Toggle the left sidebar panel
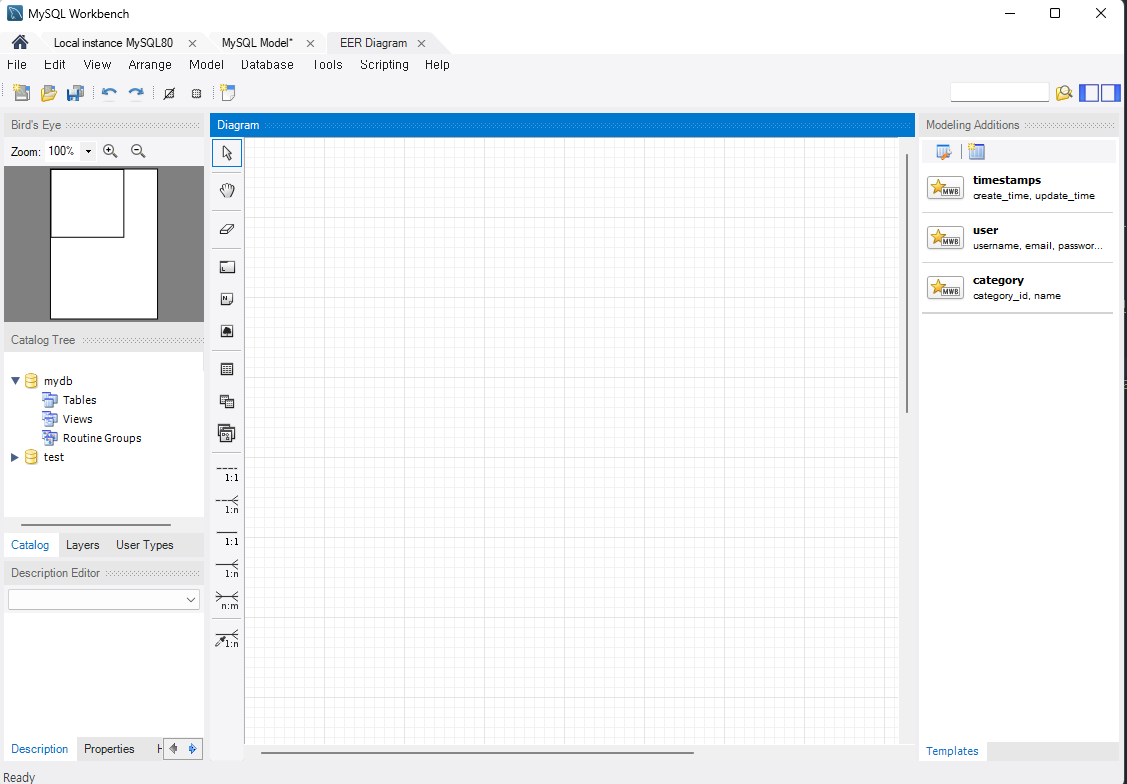The width and height of the screenshot is (1127, 784). 1089,93
